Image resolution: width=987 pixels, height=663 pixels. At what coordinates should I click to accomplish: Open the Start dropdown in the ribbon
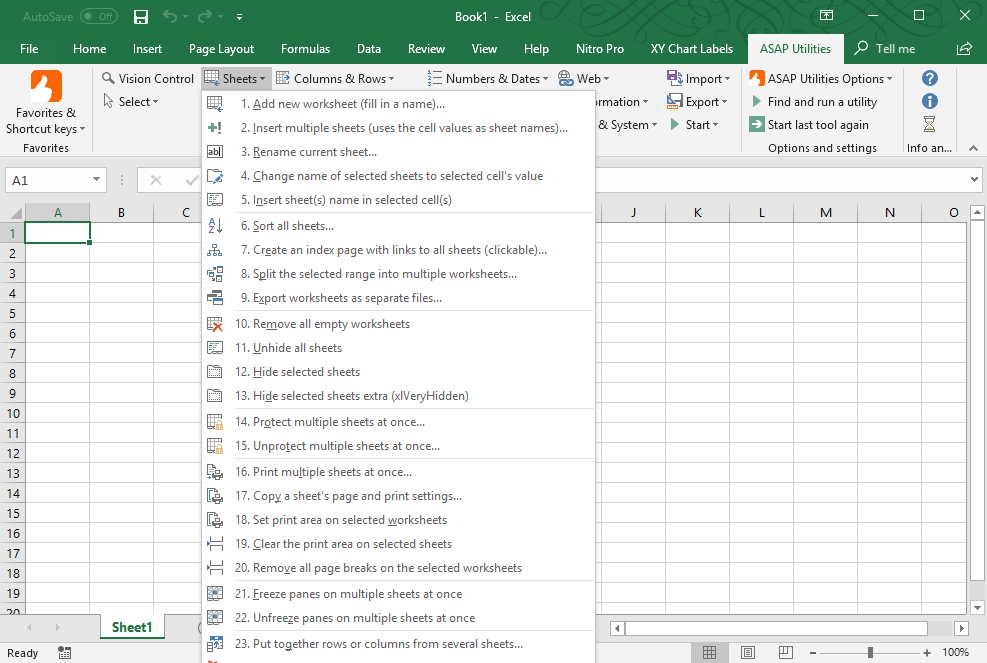tap(695, 124)
